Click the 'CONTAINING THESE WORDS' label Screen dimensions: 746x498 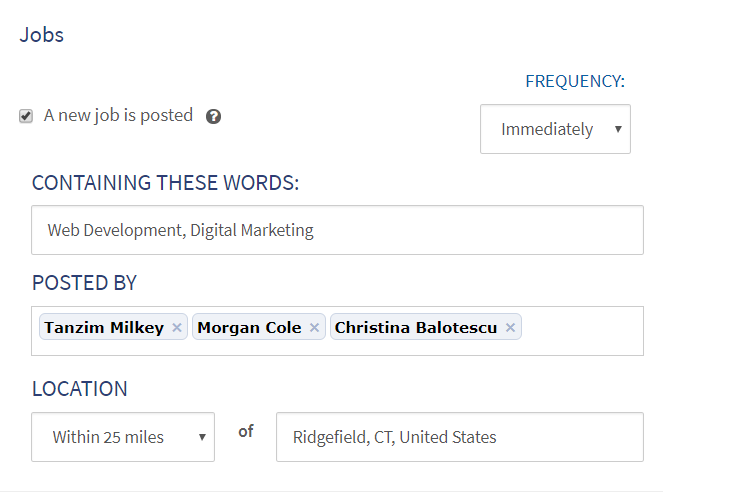coord(165,183)
